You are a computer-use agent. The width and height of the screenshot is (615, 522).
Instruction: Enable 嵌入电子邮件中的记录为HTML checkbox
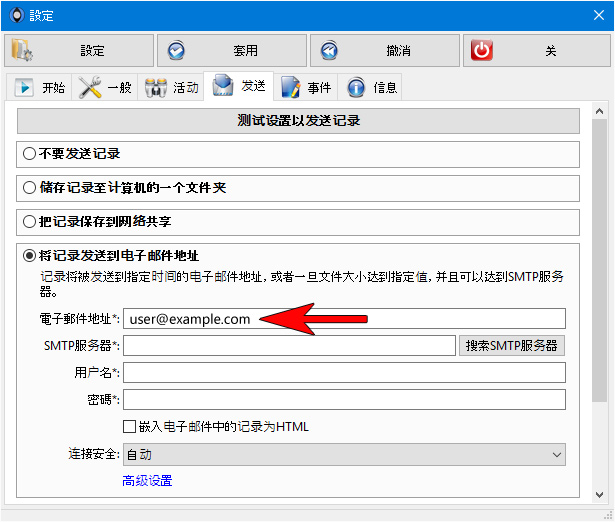click(129, 426)
